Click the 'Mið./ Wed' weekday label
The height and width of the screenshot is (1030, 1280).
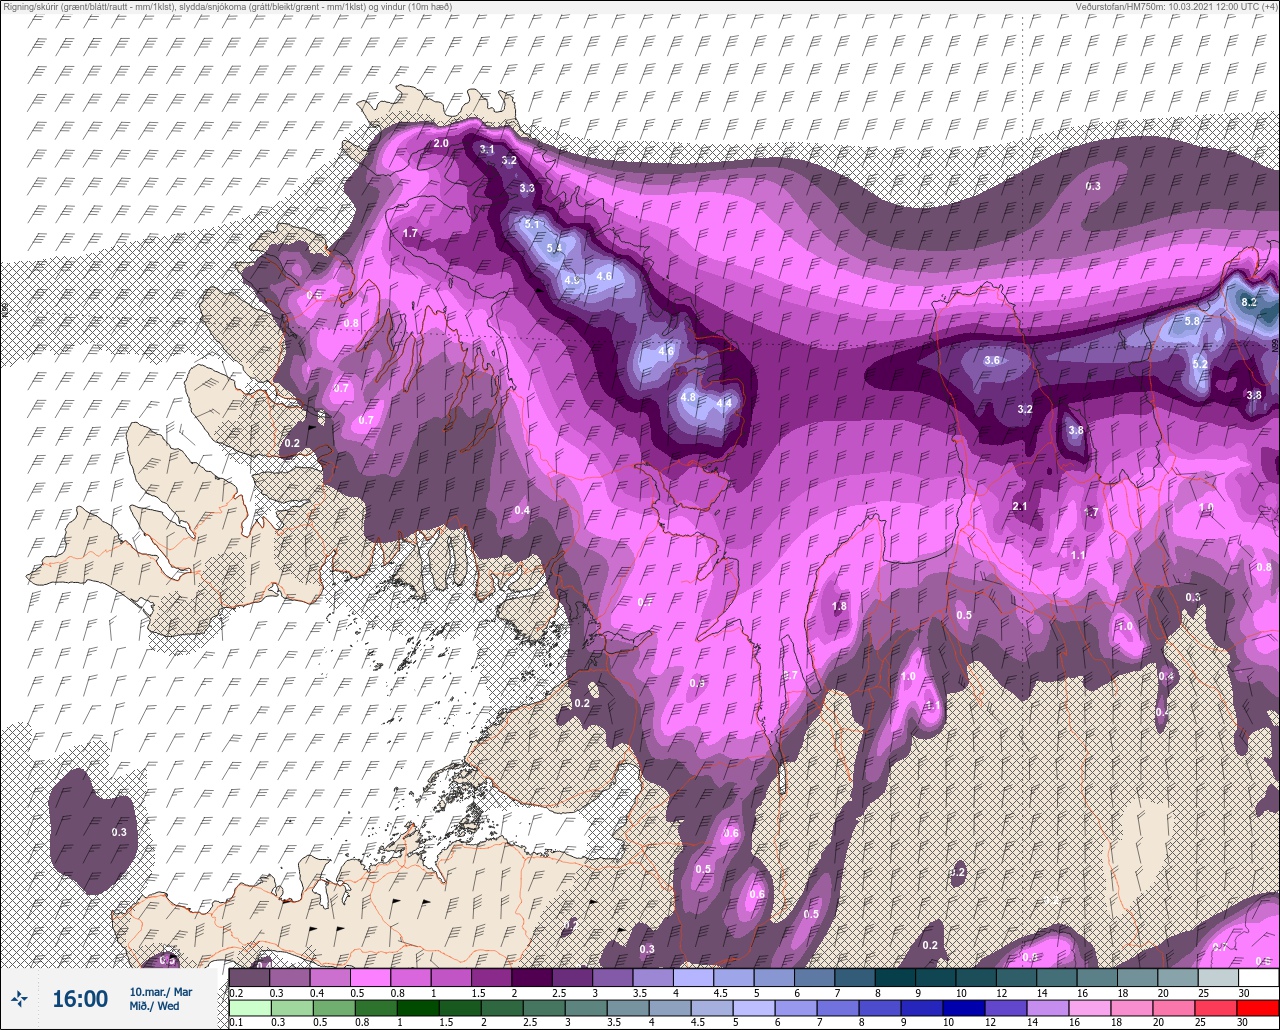click(155, 1006)
